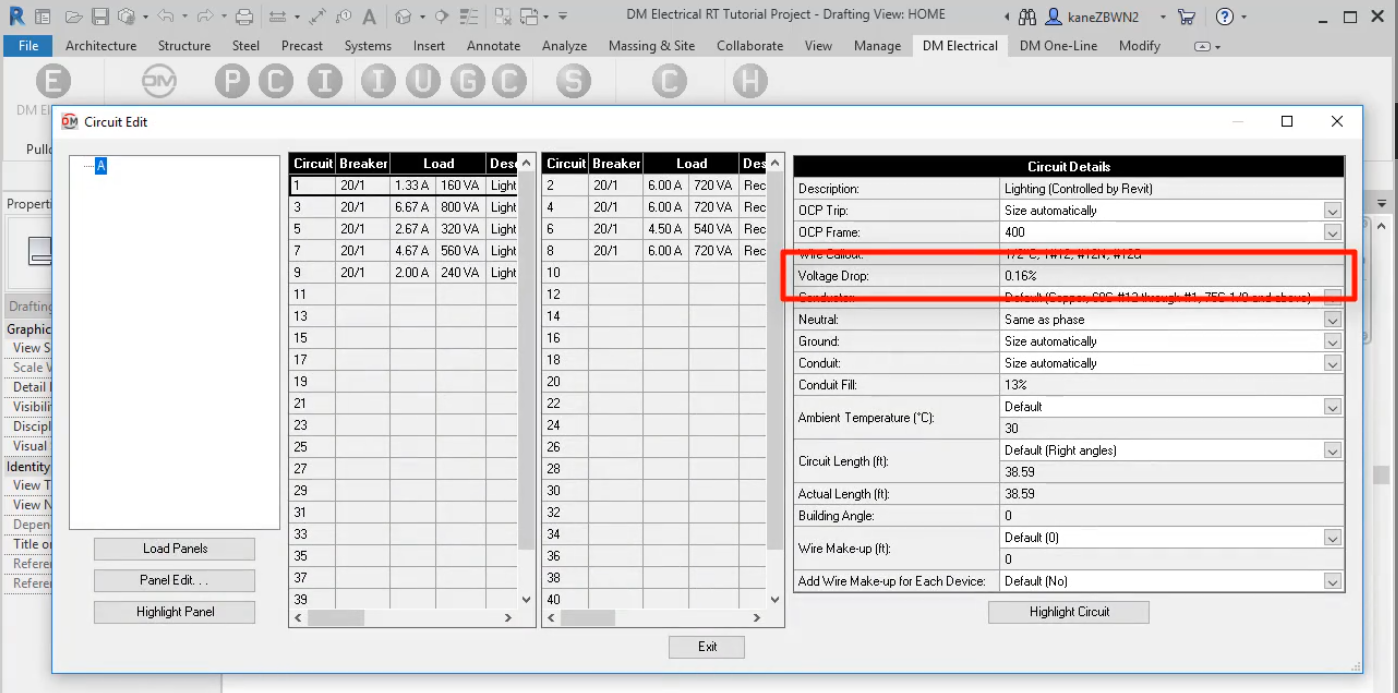Click the Close Inactive Views icon

[x=503, y=17]
